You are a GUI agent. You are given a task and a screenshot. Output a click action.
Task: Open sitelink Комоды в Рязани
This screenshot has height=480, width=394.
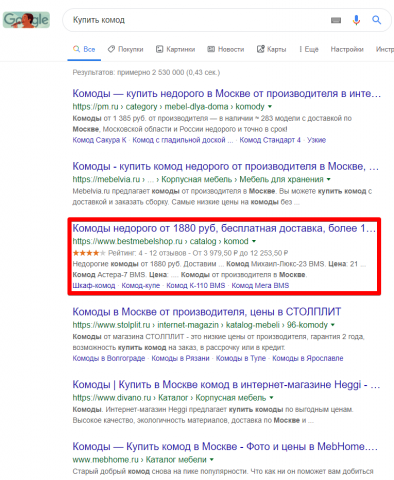tap(180, 358)
